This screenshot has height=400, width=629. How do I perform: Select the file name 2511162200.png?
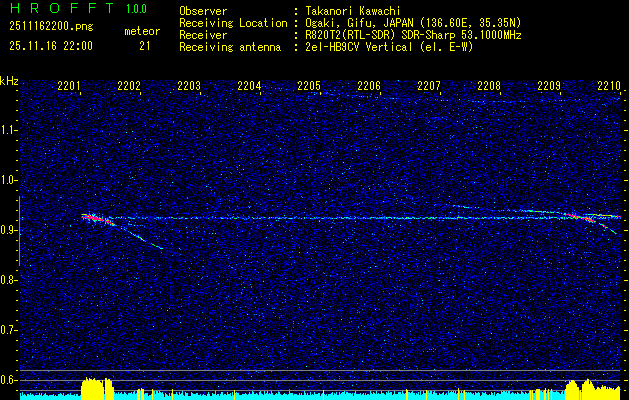coord(51,26)
